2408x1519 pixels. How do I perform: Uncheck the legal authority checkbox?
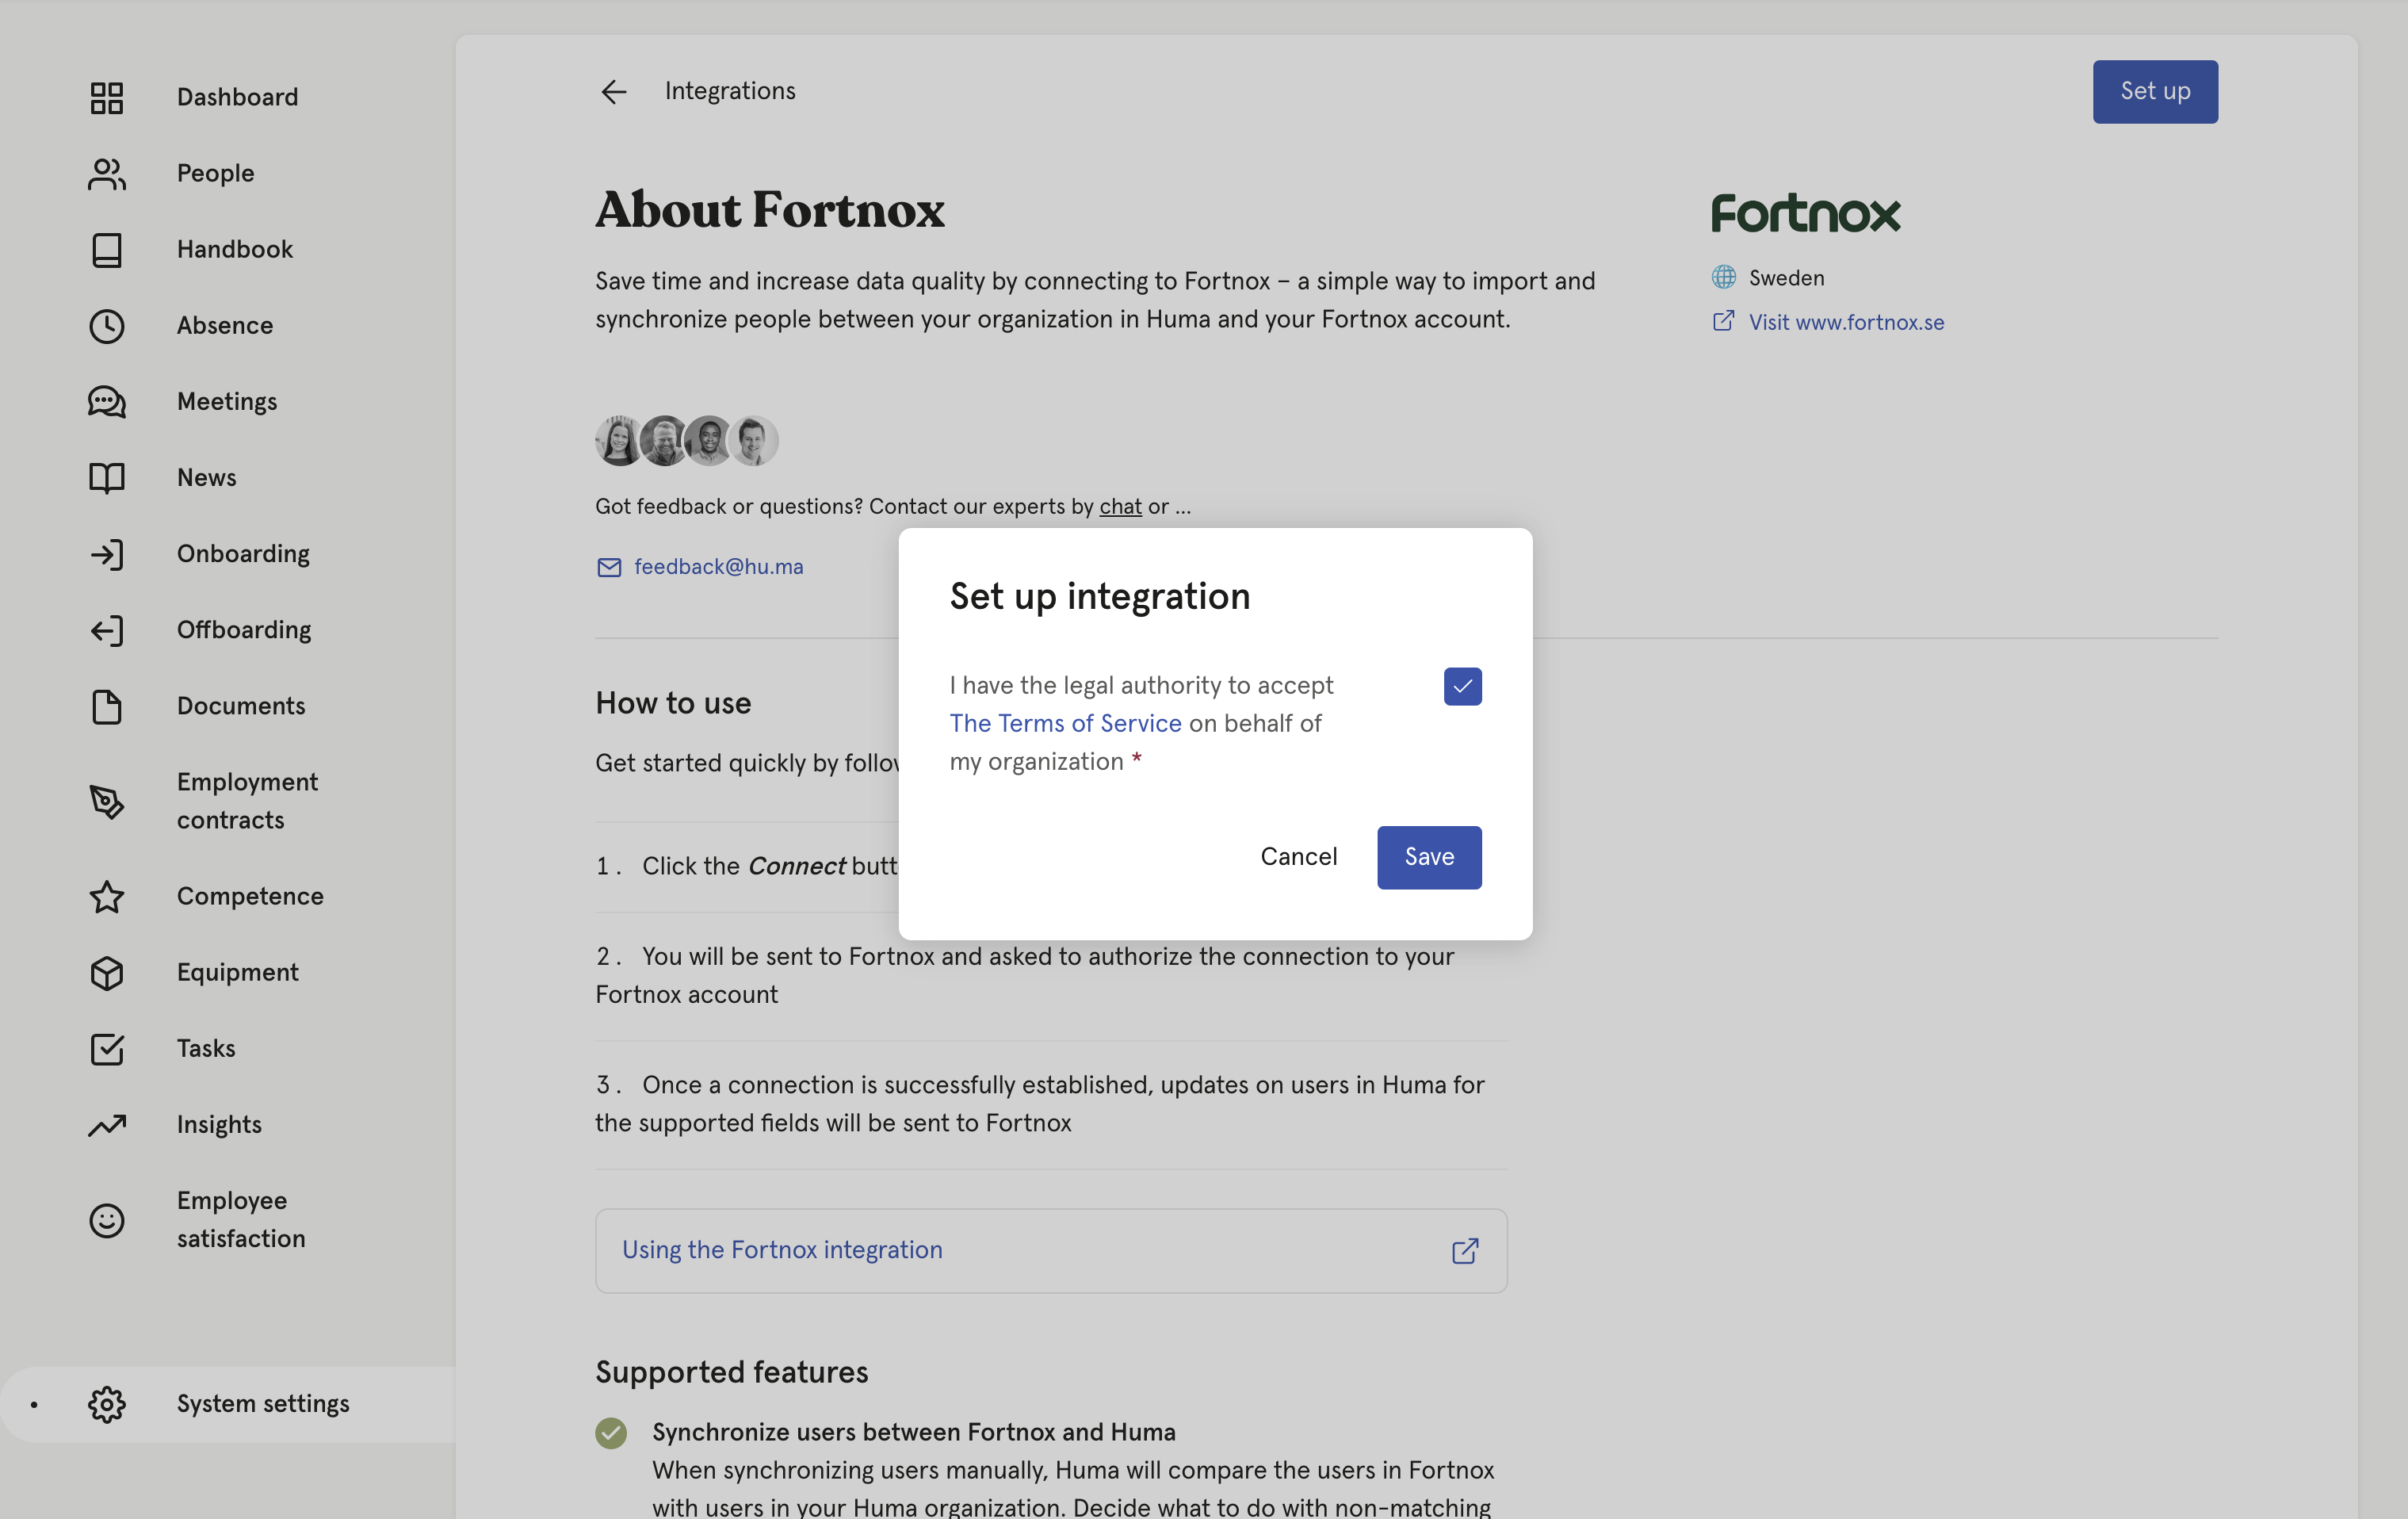click(x=1462, y=686)
